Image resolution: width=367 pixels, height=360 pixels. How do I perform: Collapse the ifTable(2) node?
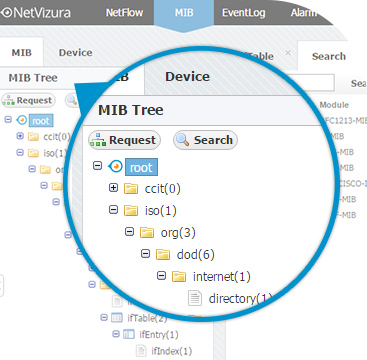104,317
